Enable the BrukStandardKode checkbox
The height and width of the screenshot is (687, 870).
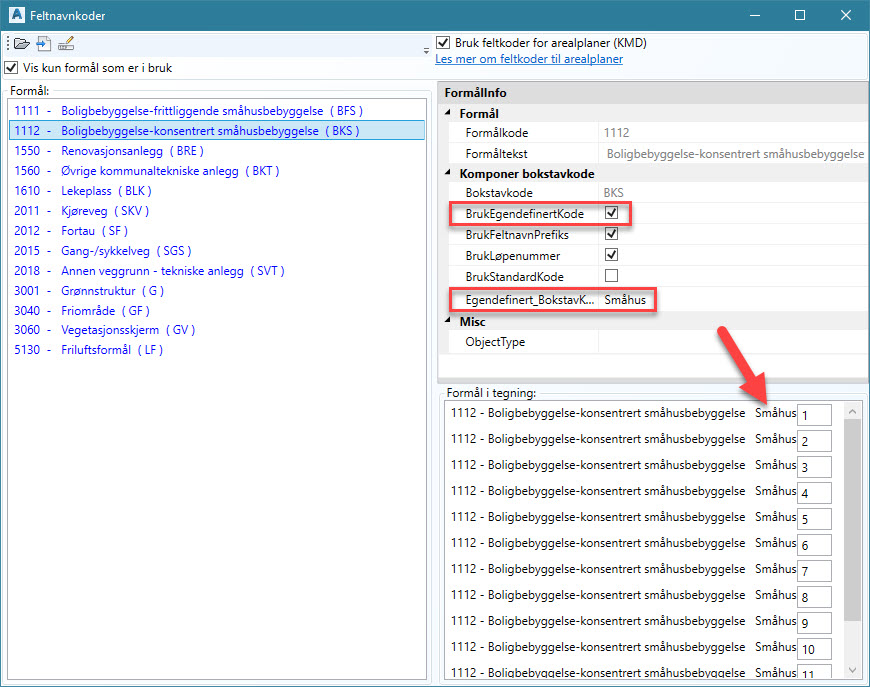coord(611,275)
